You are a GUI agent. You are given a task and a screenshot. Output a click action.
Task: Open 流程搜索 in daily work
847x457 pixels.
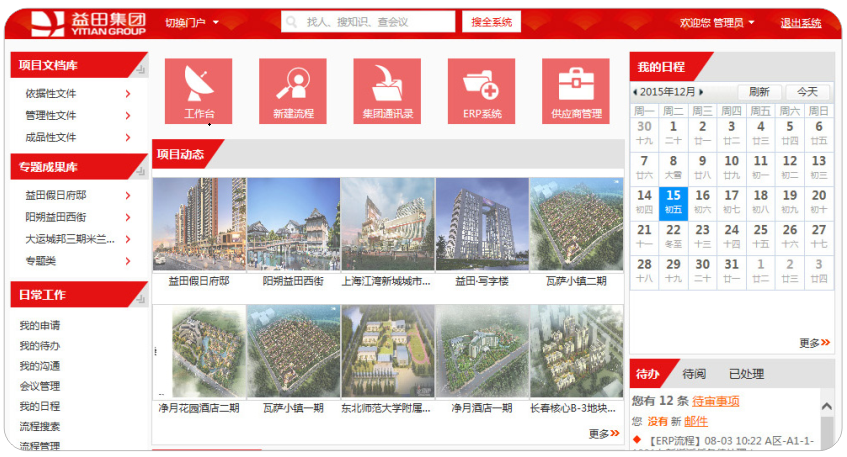39,426
